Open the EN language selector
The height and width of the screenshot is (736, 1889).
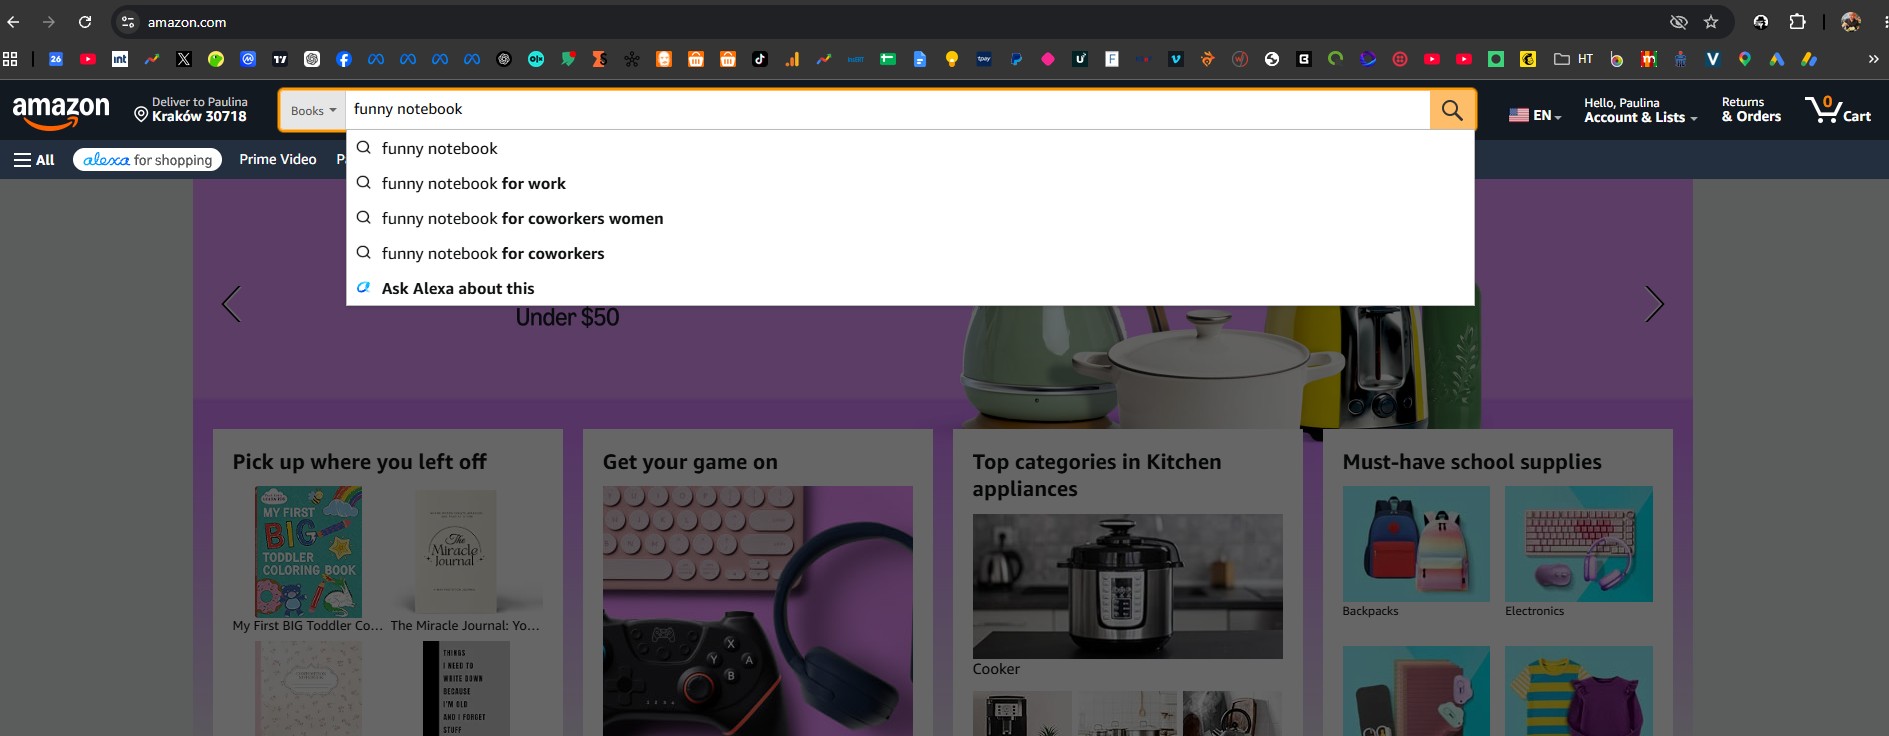[1535, 115]
